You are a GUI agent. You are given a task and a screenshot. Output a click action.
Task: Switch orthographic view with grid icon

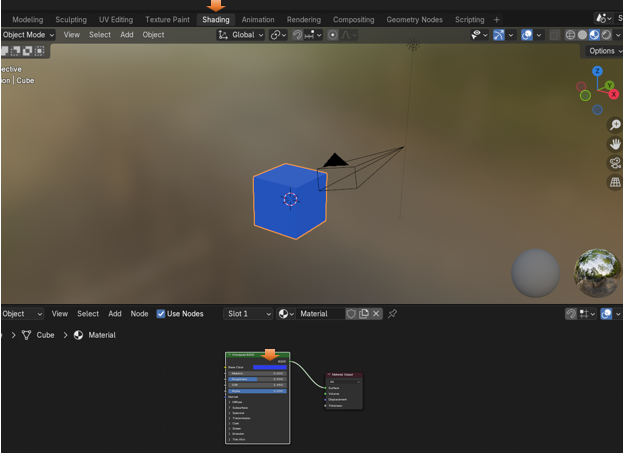tap(615, 183)
